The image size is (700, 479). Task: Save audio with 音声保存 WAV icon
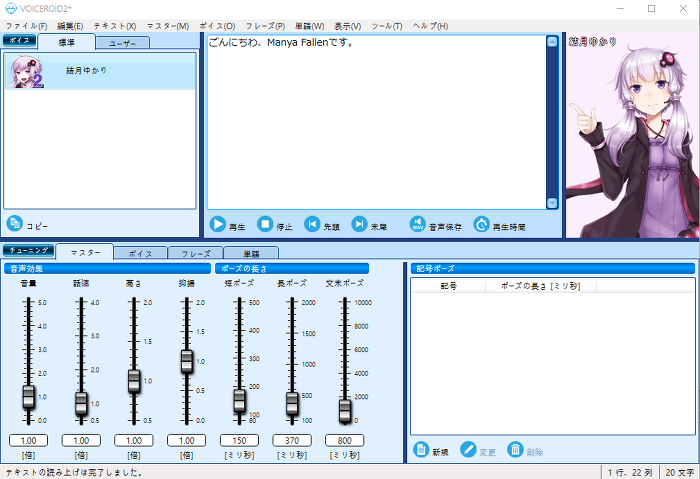pyautogui.click(x=418, y=224)
